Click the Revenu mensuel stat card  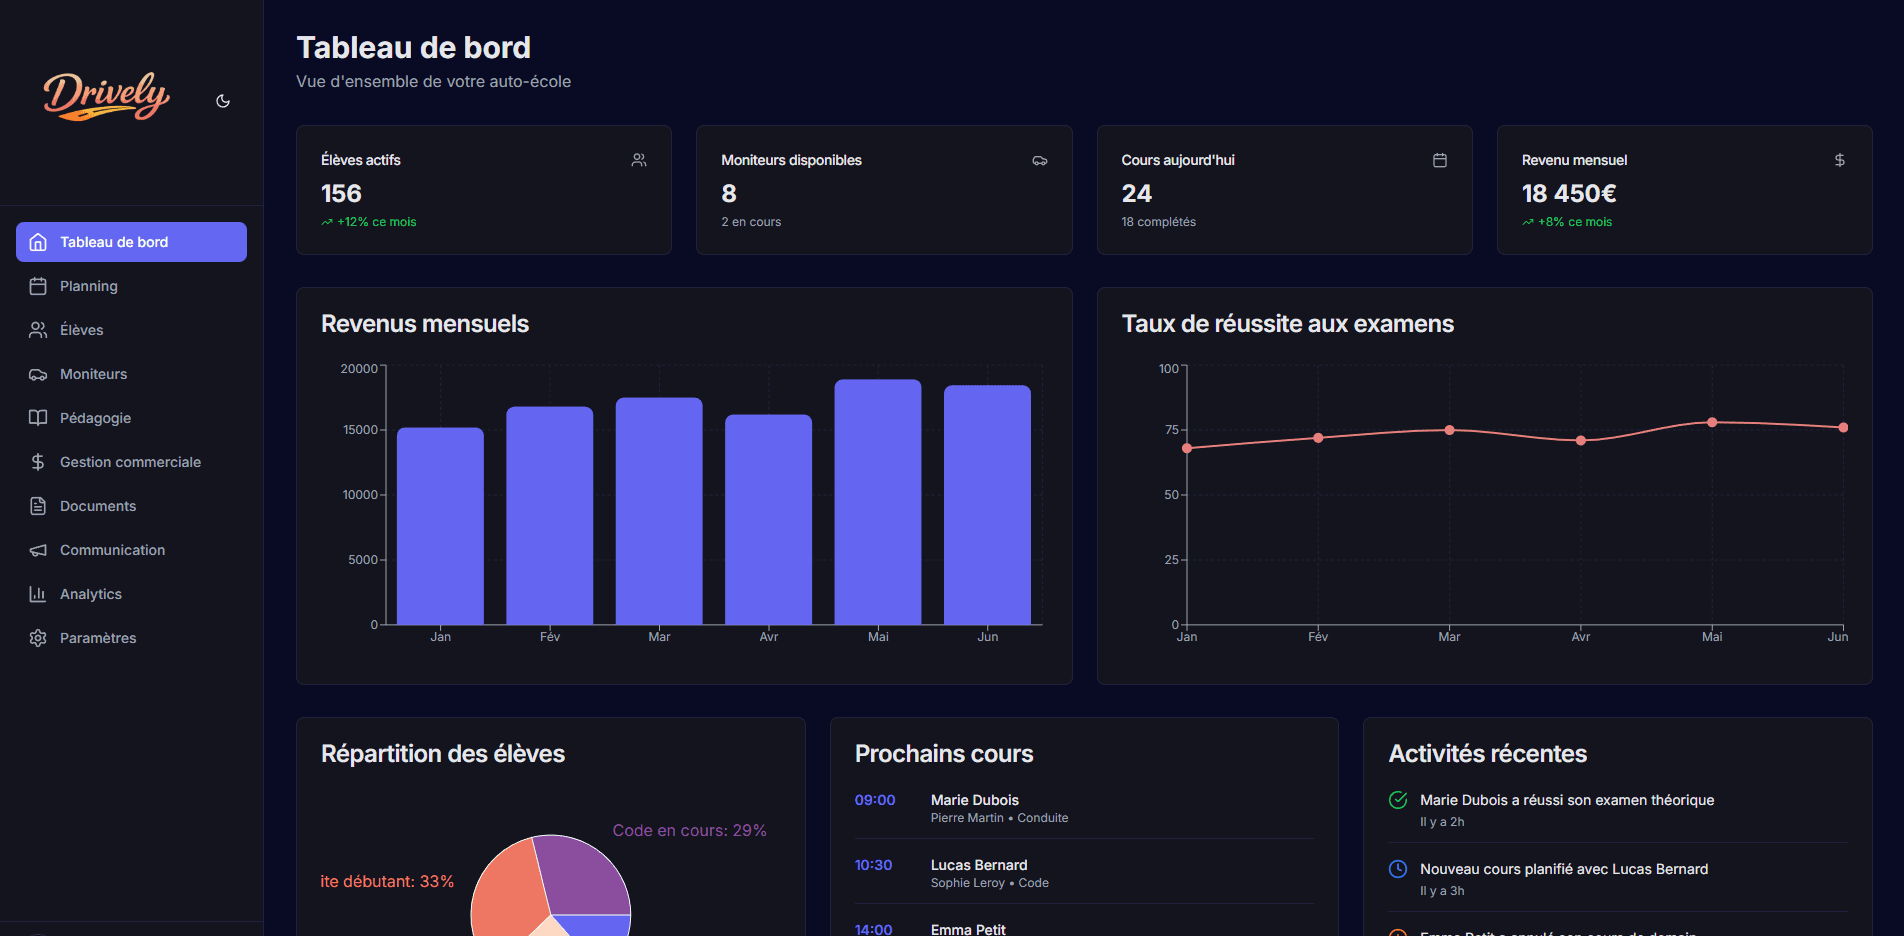(1684, 190)
